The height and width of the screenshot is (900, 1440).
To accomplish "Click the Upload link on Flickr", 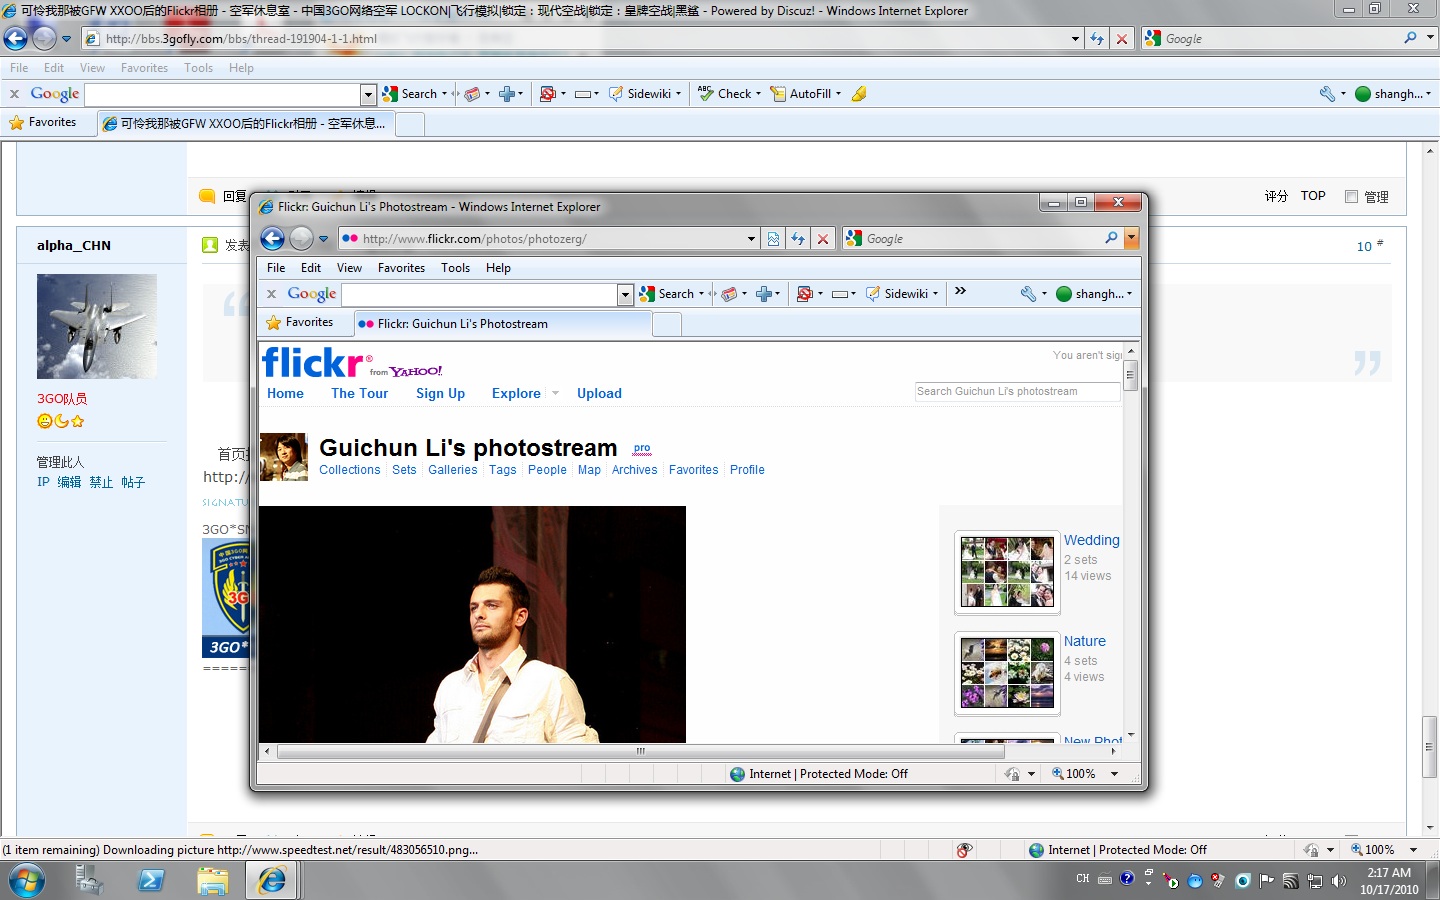I will pos(599,393).
